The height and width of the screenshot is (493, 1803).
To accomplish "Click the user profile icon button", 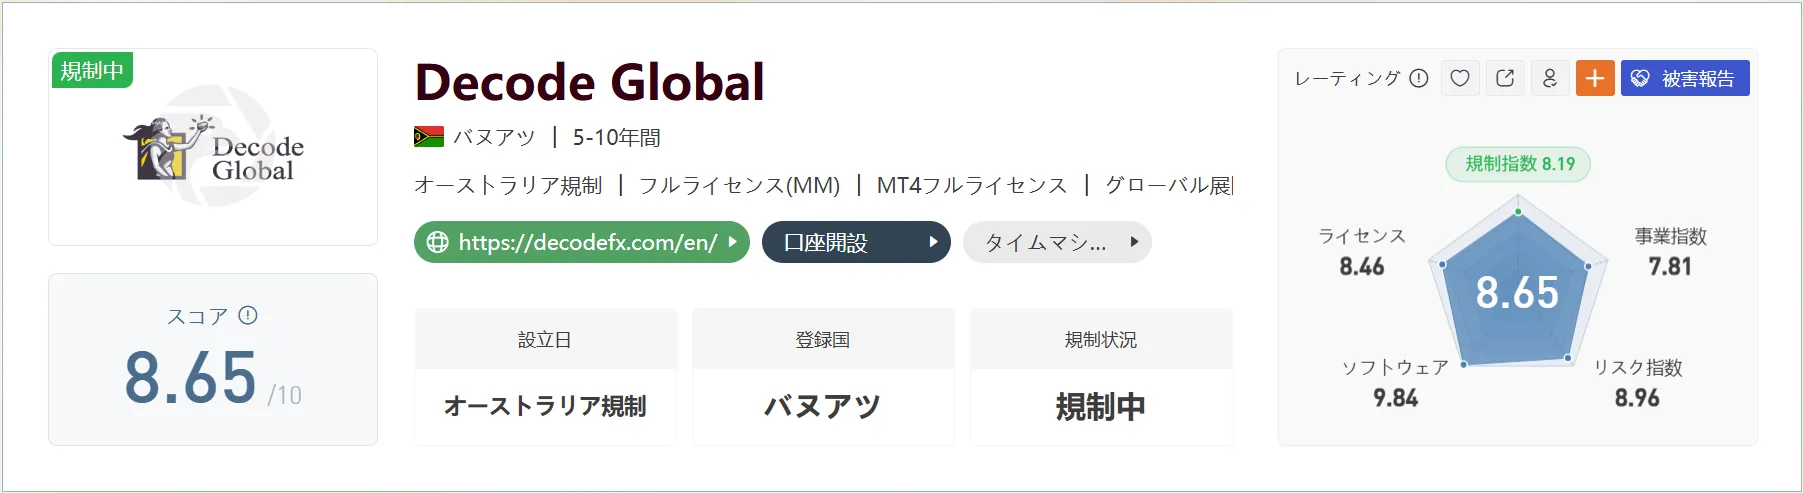I will point(1550,78).
